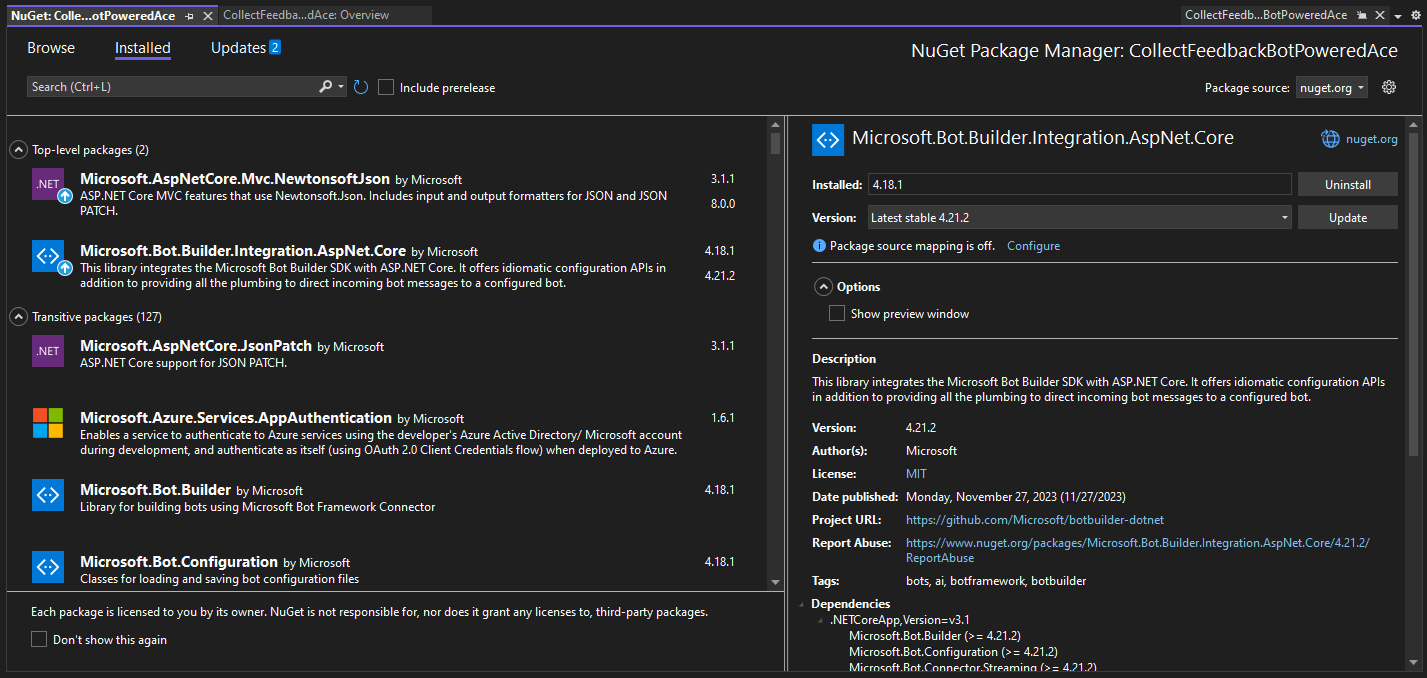
Task: Collapse the Top-level packages section
Action: (x=18, y=148)
